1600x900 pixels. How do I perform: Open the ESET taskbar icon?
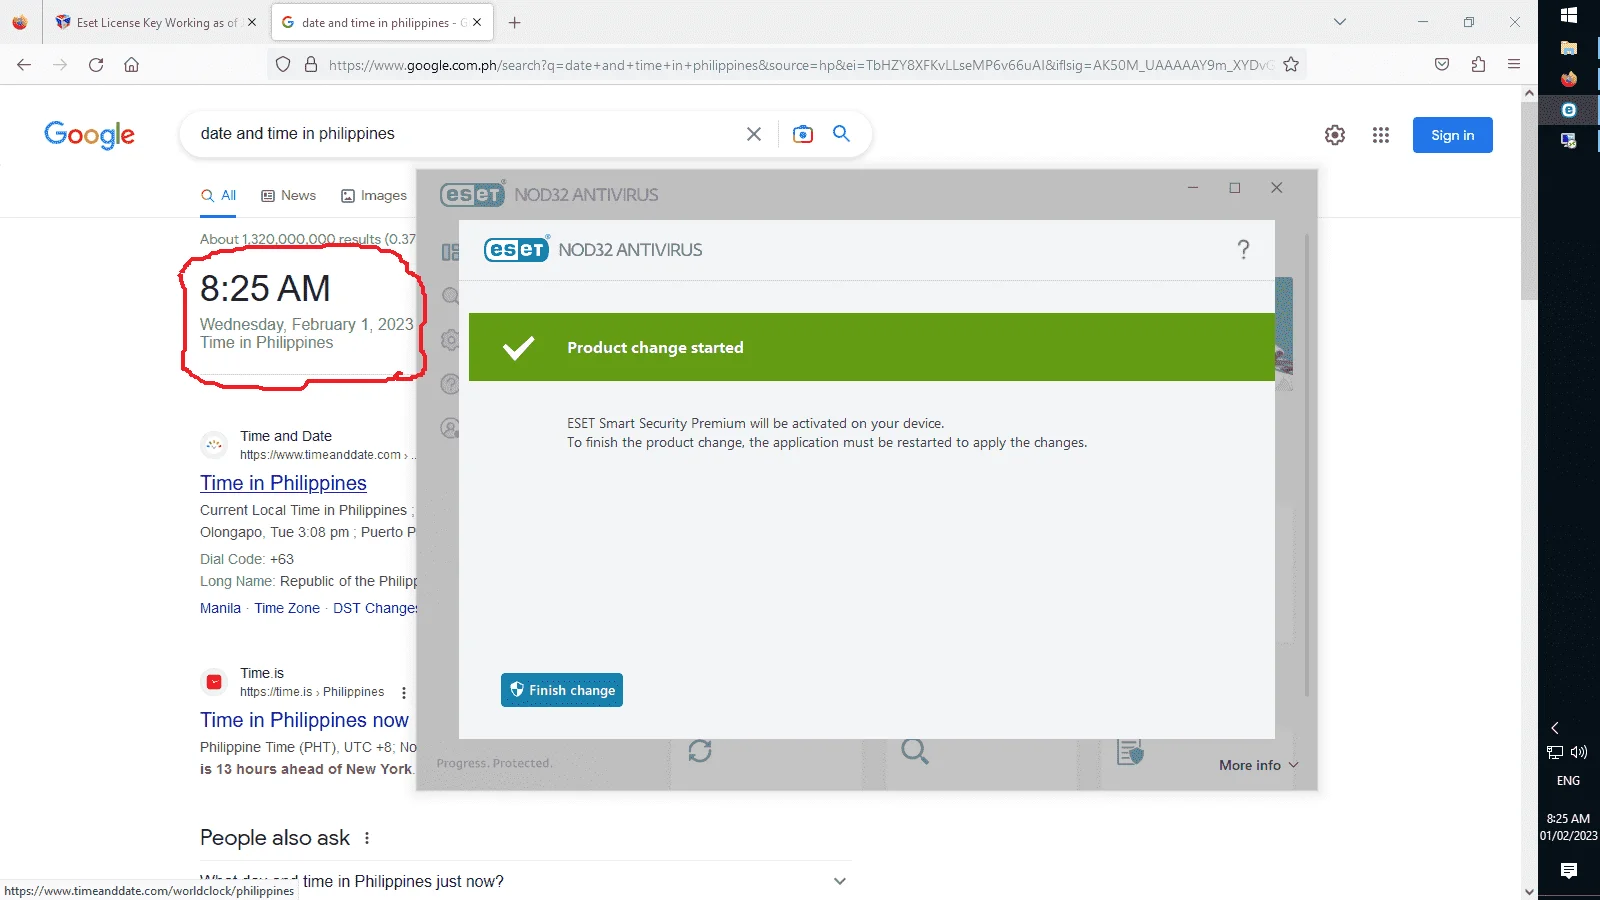click(1569, 110)
